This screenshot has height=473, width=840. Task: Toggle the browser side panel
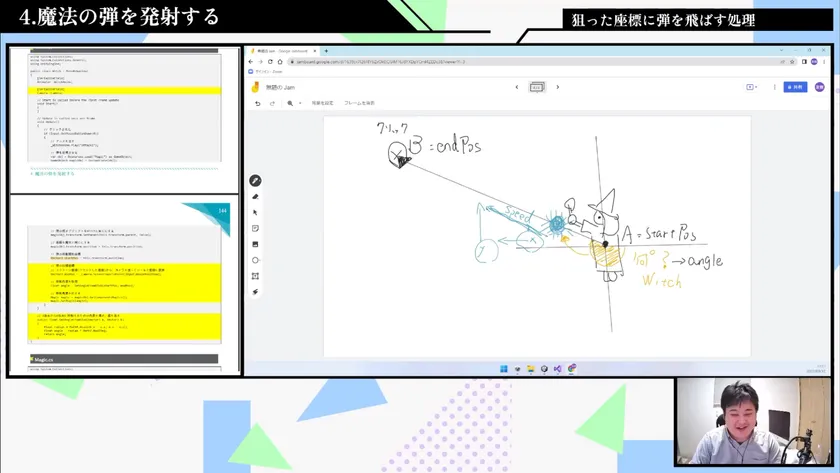[x=804, y=62]
